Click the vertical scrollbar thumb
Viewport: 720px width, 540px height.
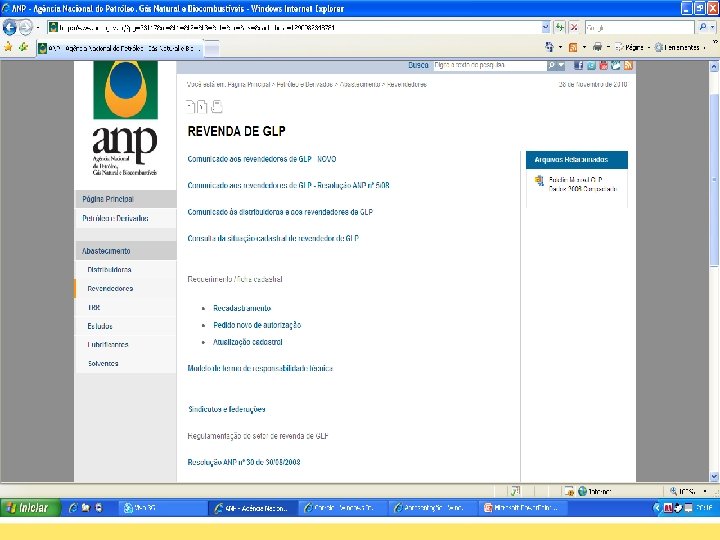(714, 179)
